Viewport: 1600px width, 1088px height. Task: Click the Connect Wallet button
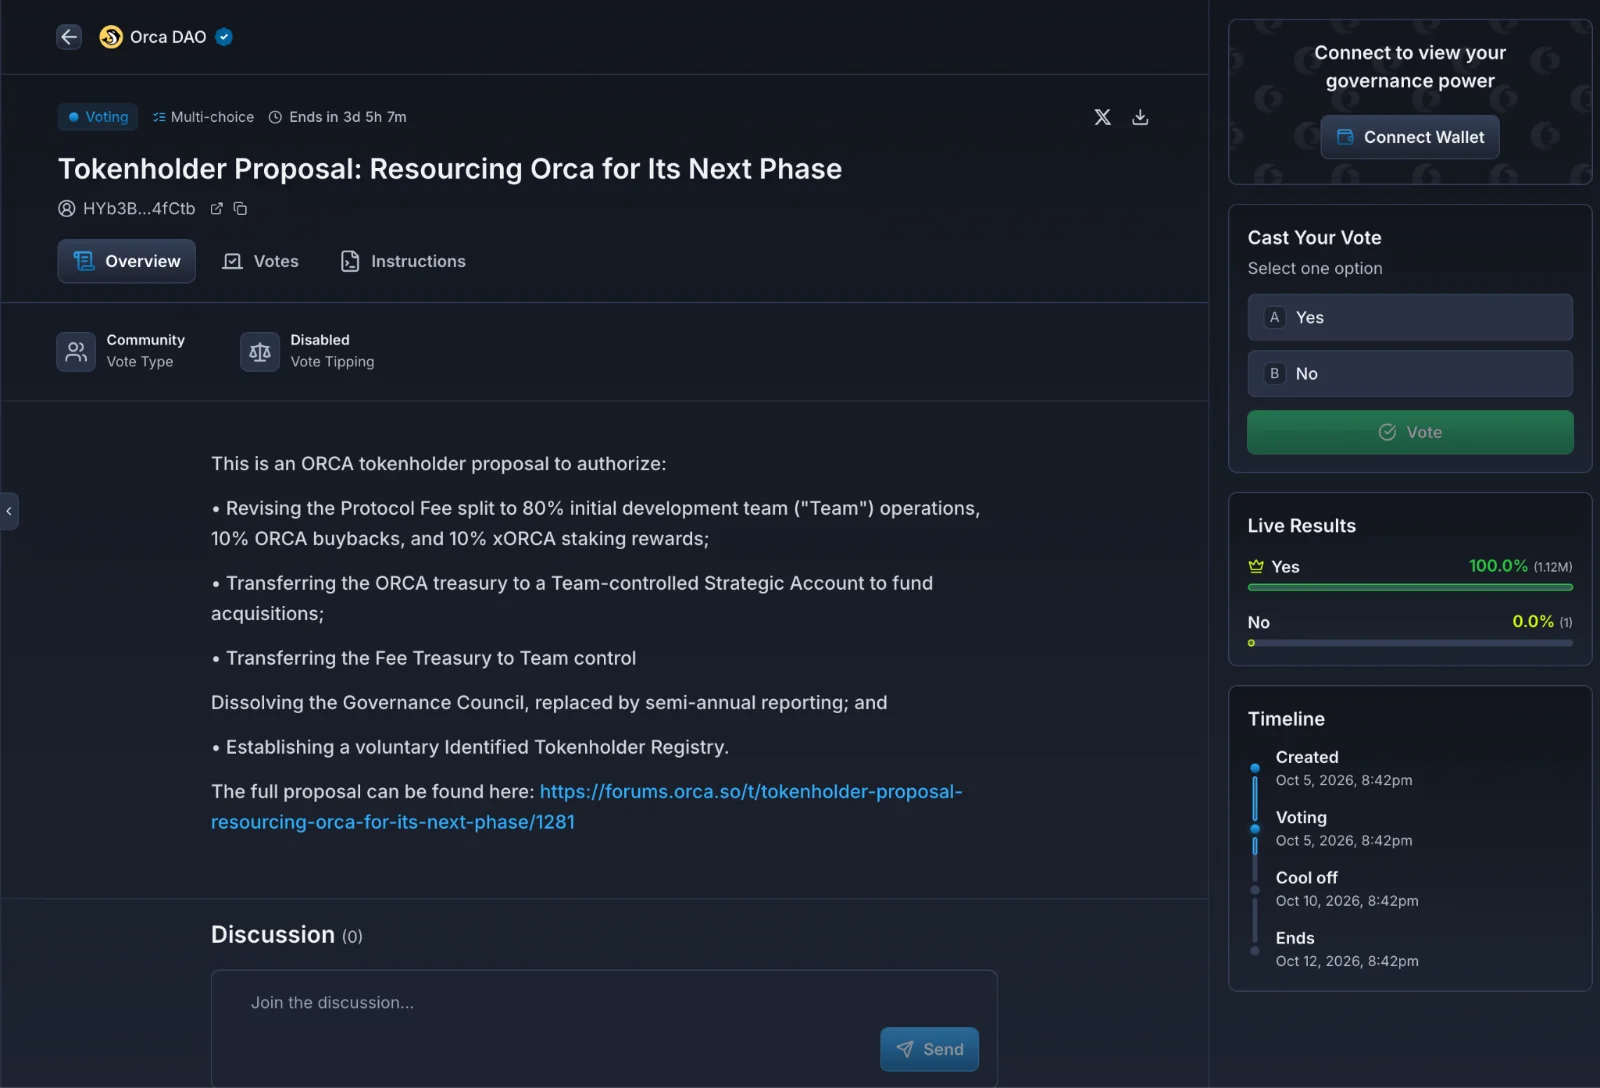[1410, 137]
